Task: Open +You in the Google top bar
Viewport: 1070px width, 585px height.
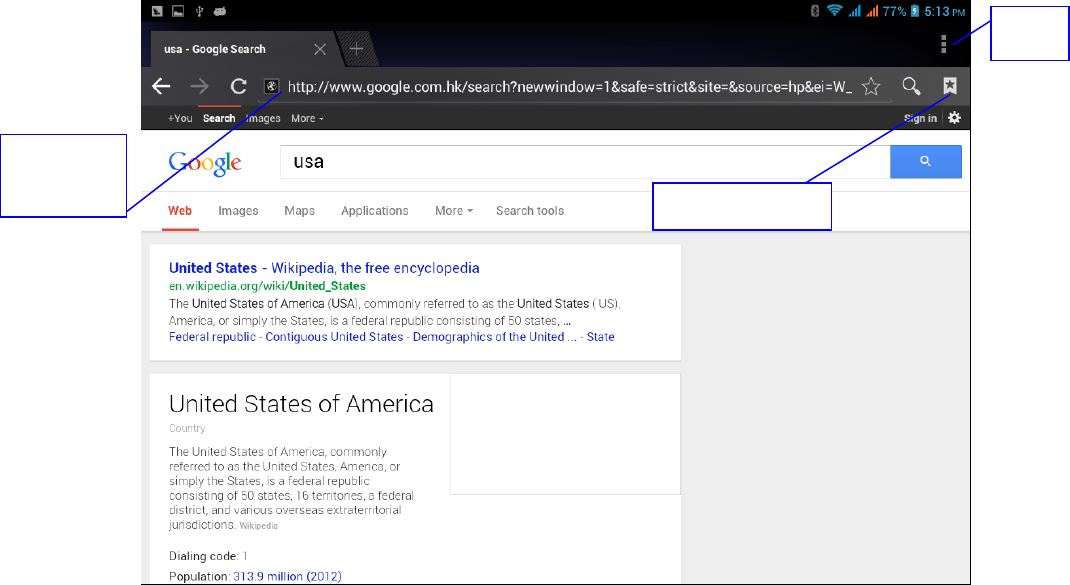Action: pyautogui.click(x=180, y=118)
